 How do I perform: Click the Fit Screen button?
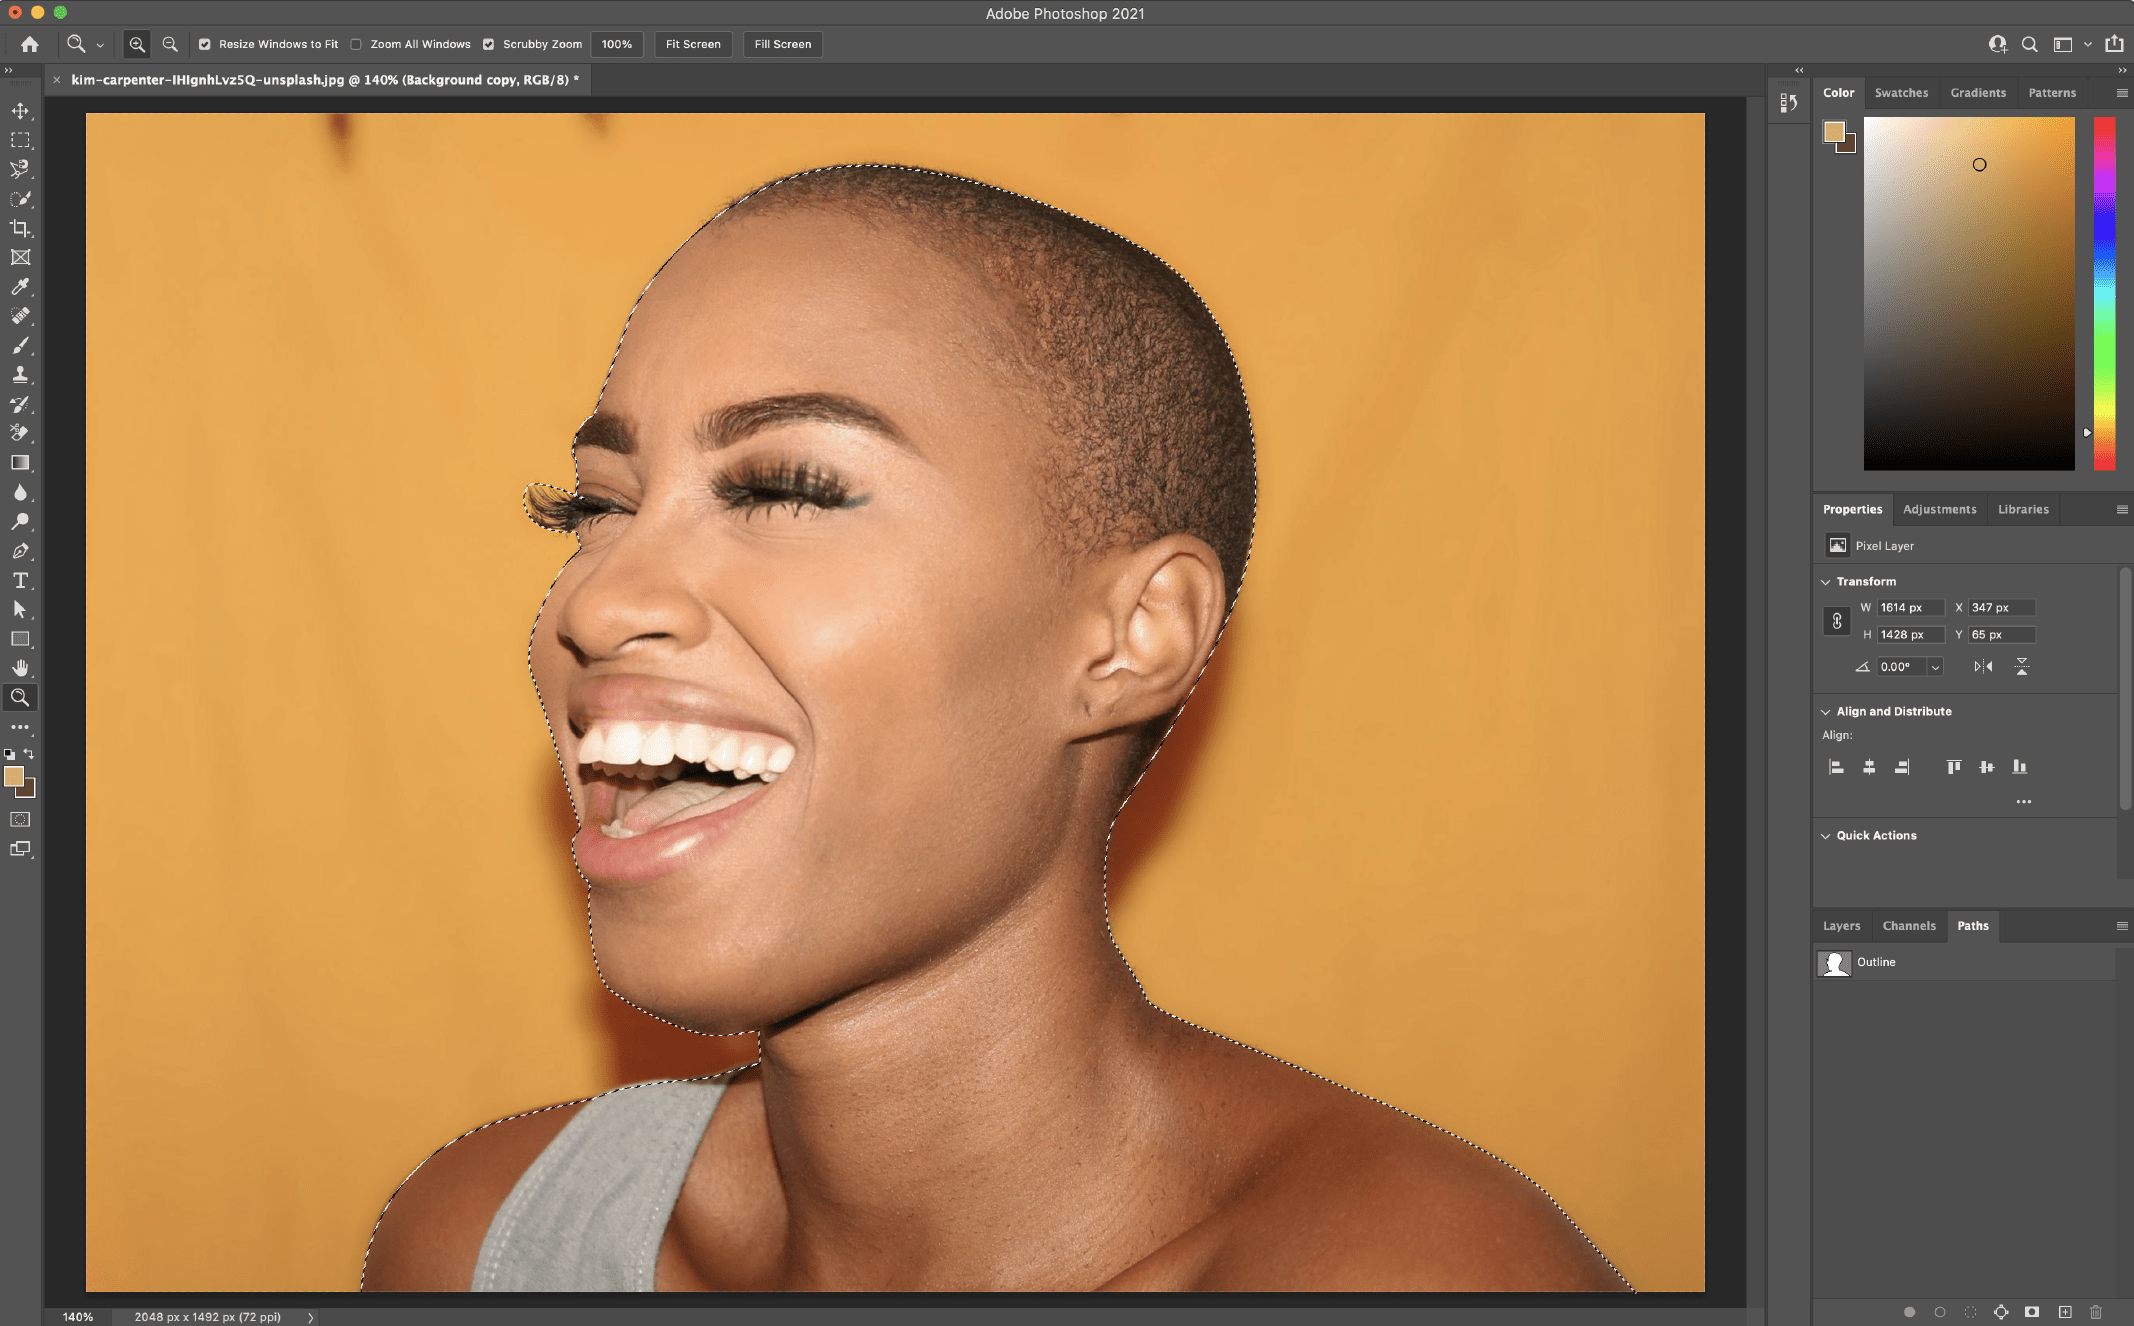(x=692, y=43)
